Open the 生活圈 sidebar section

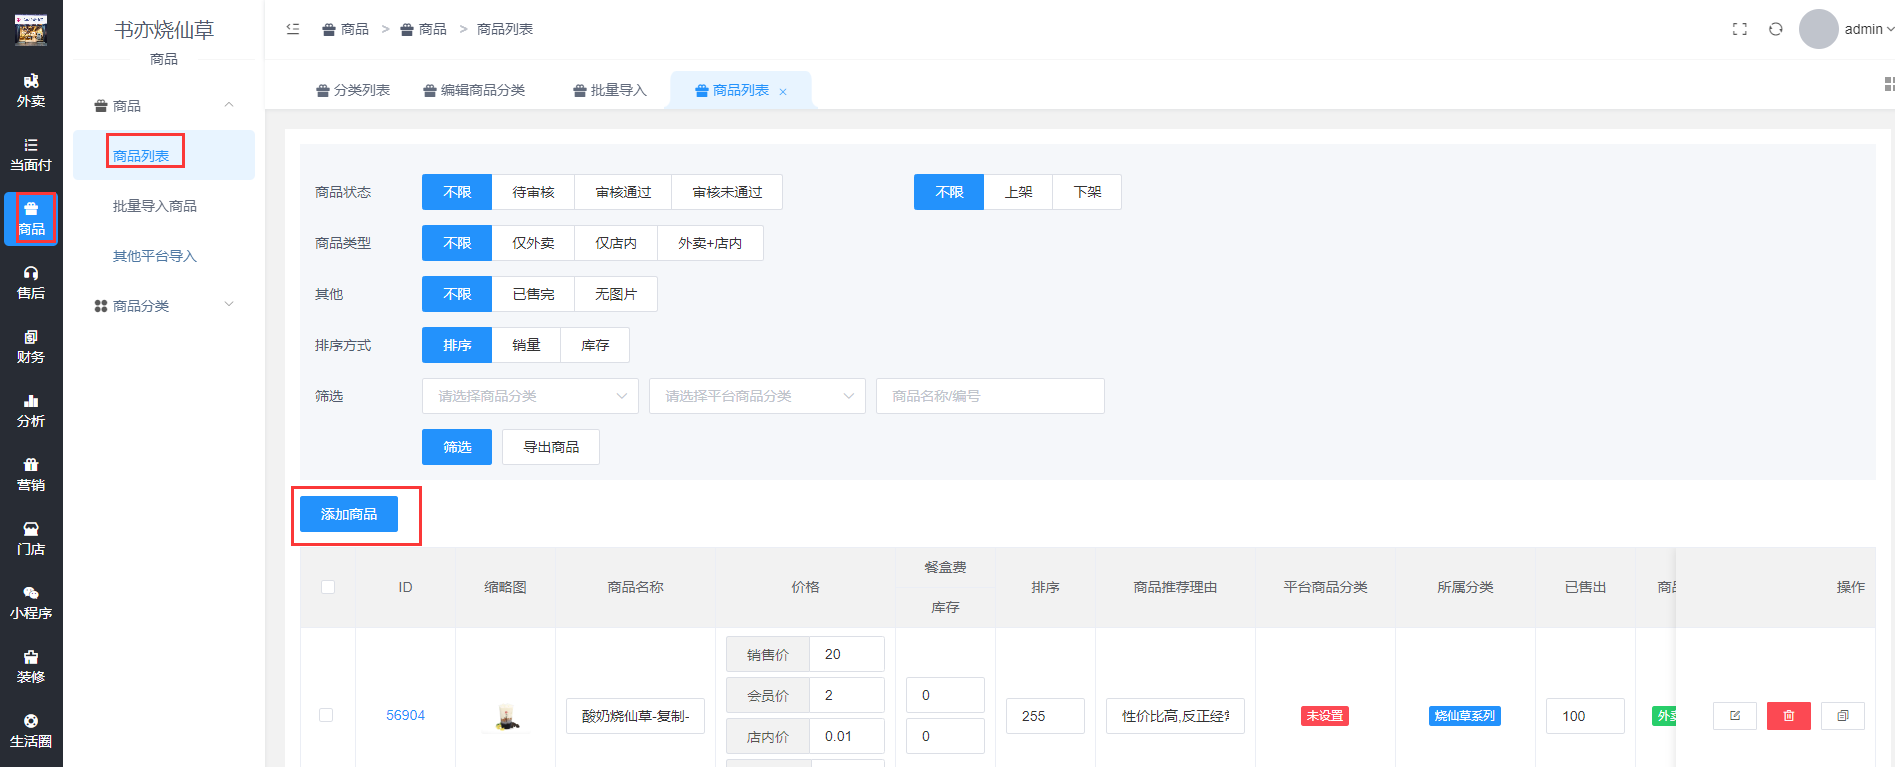31,731
